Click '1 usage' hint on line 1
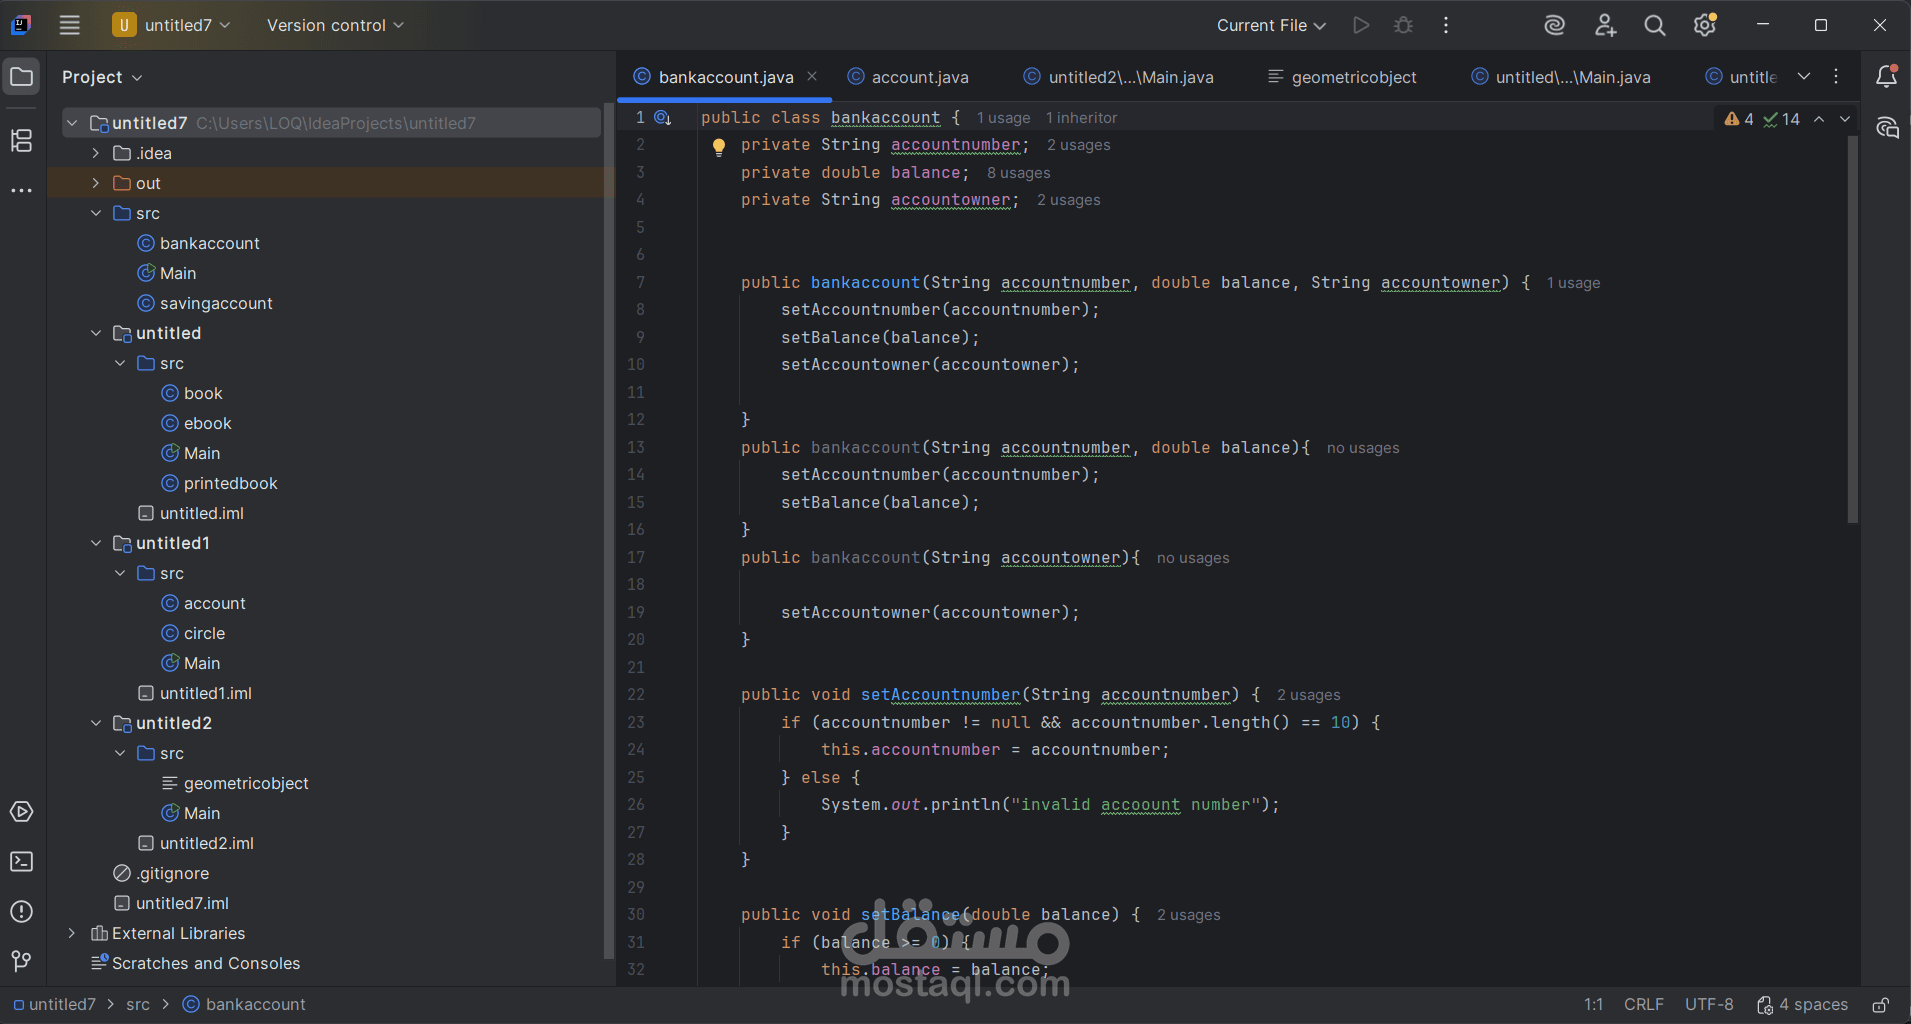 click(1003, 118)
